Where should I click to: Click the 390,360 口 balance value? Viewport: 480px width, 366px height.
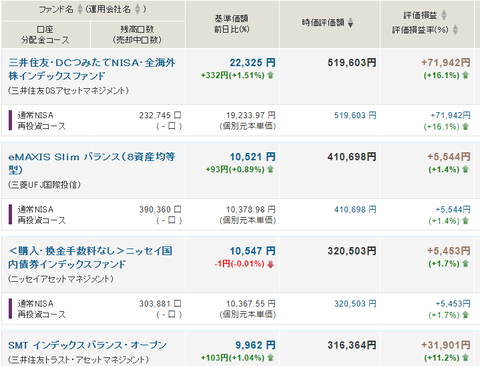click(160, 209)
